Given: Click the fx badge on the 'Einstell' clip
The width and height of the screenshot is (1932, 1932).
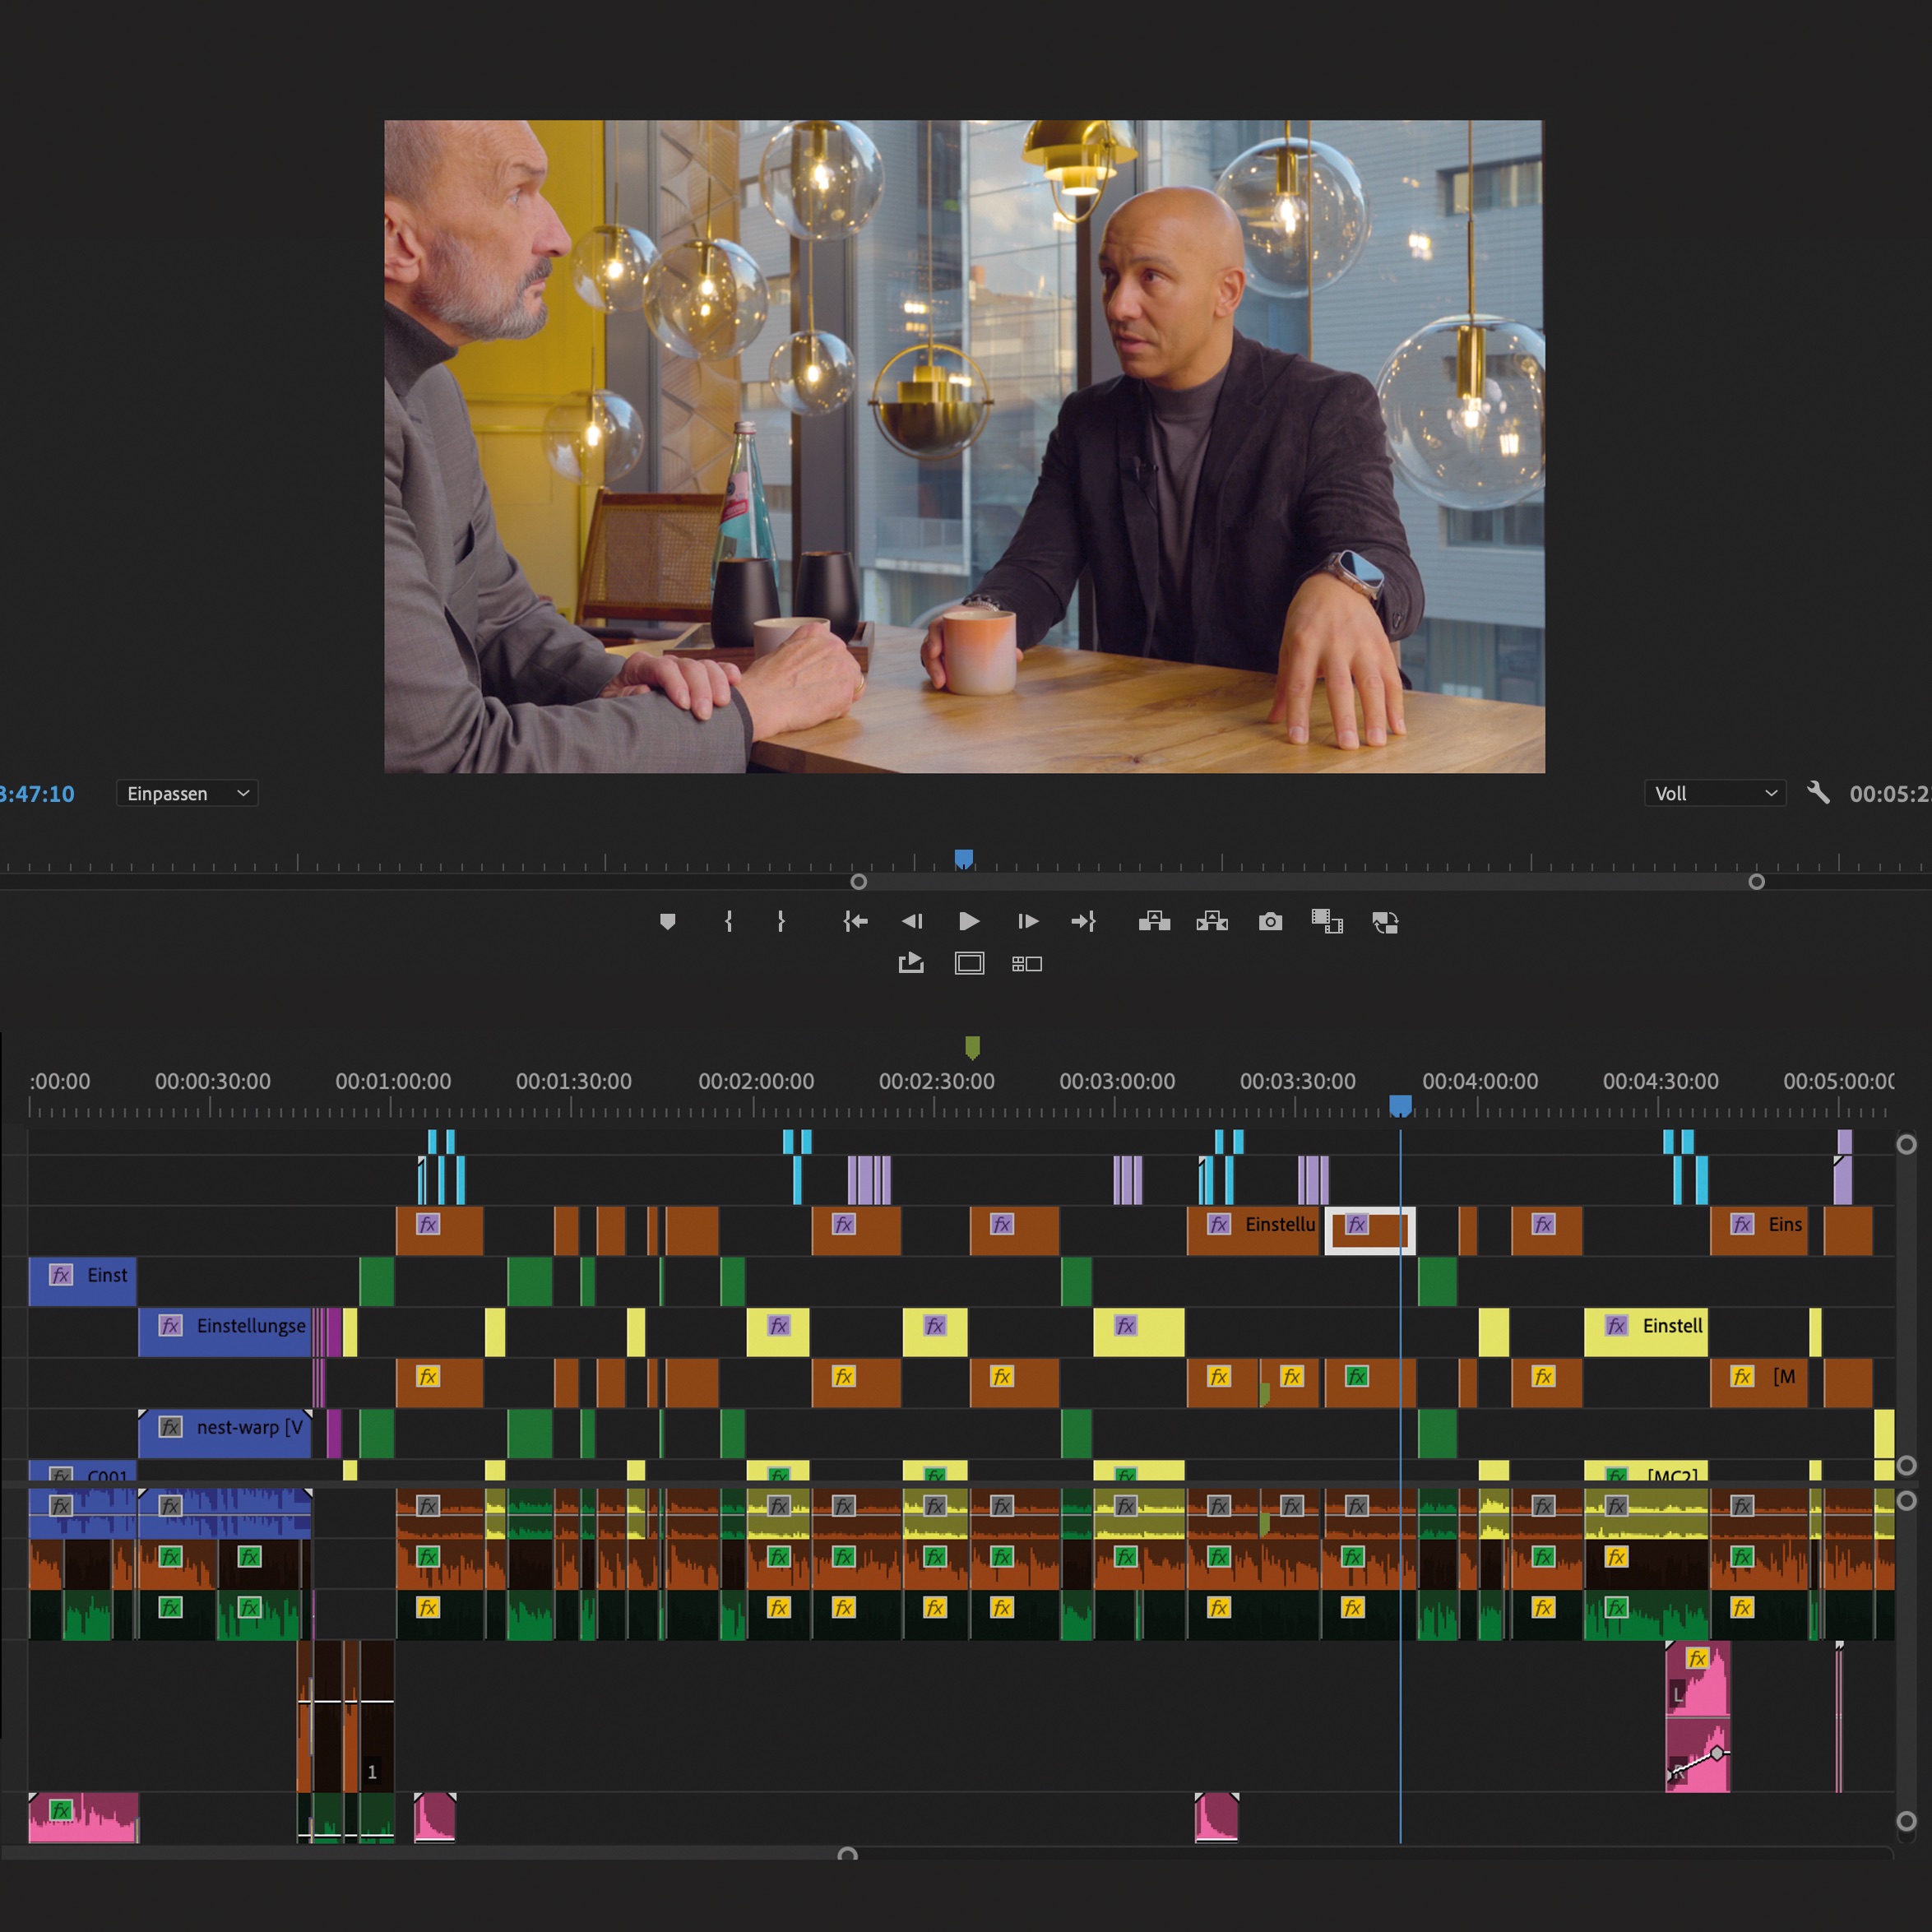Looking at the screenshot, I should pyautogui.click(x=1617, y=1326).
